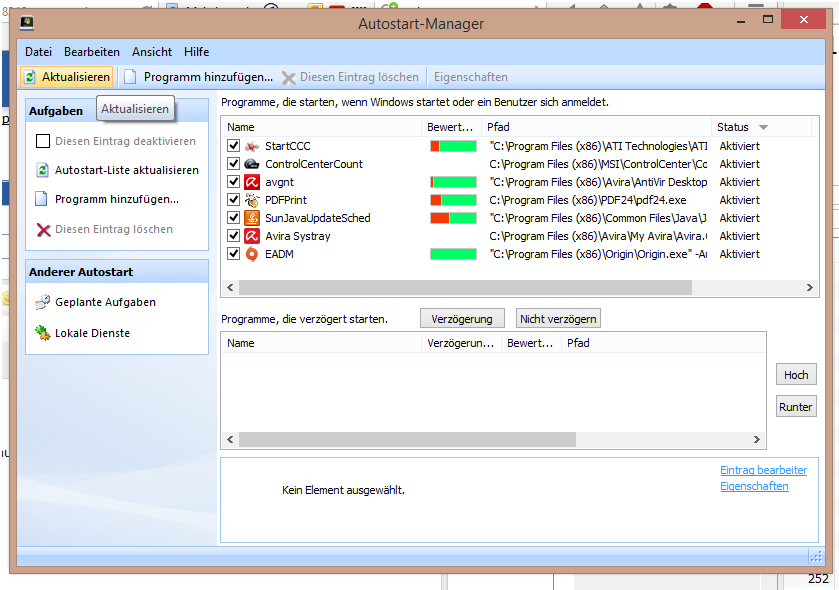839x590 pixels.
Task: Click the Aktualisieren refresh toolbar icon
Action: [x=30, y=77]
